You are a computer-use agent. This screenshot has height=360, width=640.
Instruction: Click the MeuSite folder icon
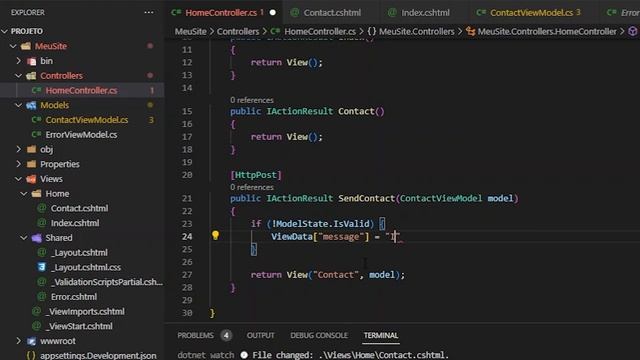click(x=26, y=46)
